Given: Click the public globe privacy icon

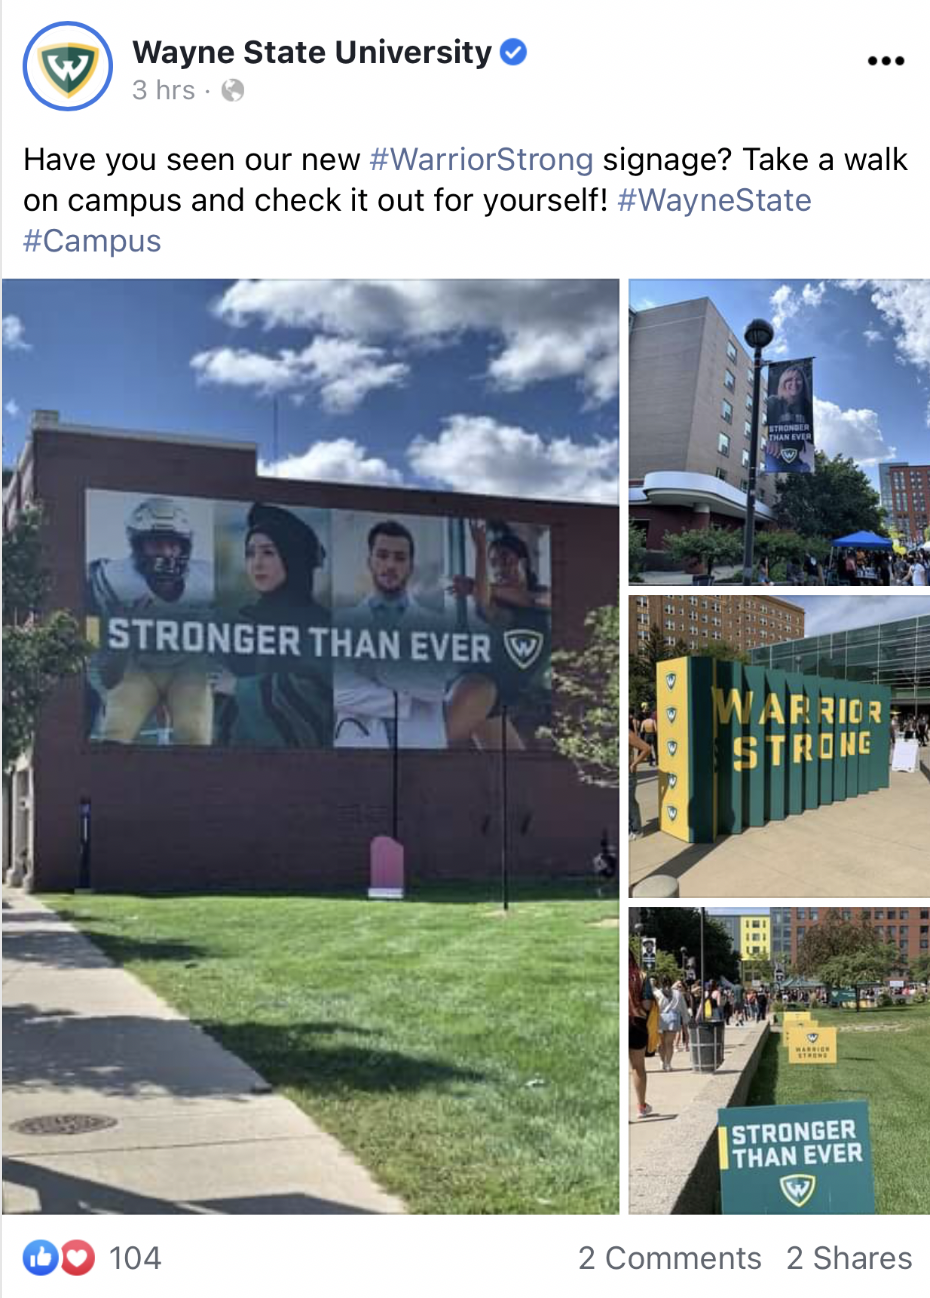Looking at the screenshot, I should pos(232,91).
